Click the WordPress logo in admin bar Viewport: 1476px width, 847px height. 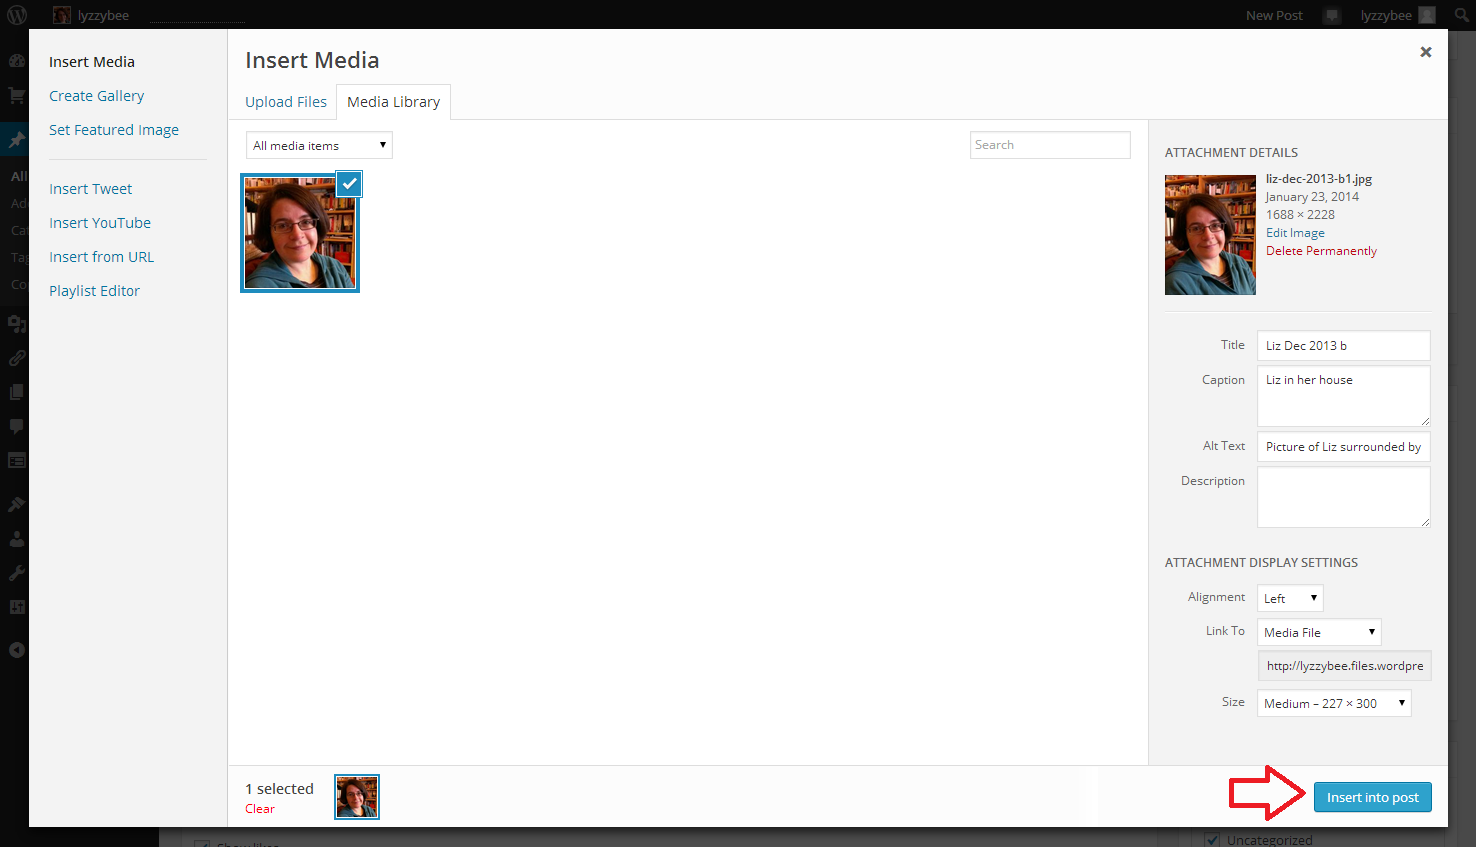pos(17,15)
